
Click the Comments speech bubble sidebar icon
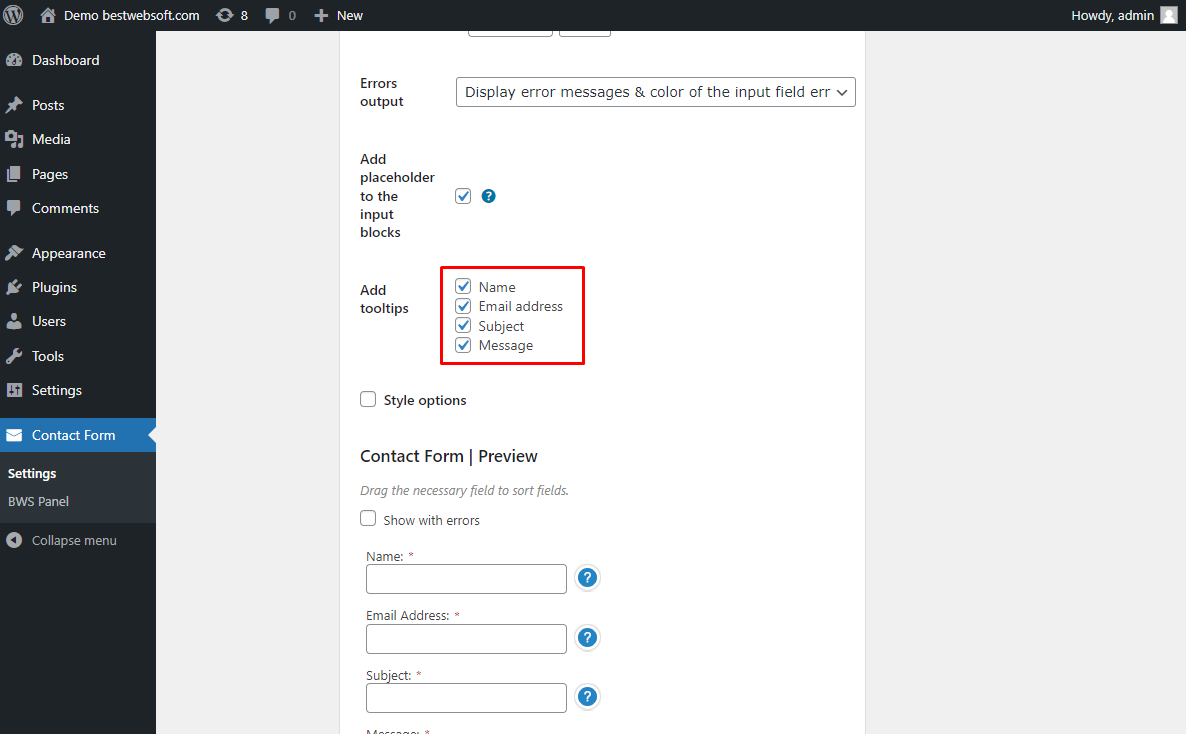(x=14, y=208)
